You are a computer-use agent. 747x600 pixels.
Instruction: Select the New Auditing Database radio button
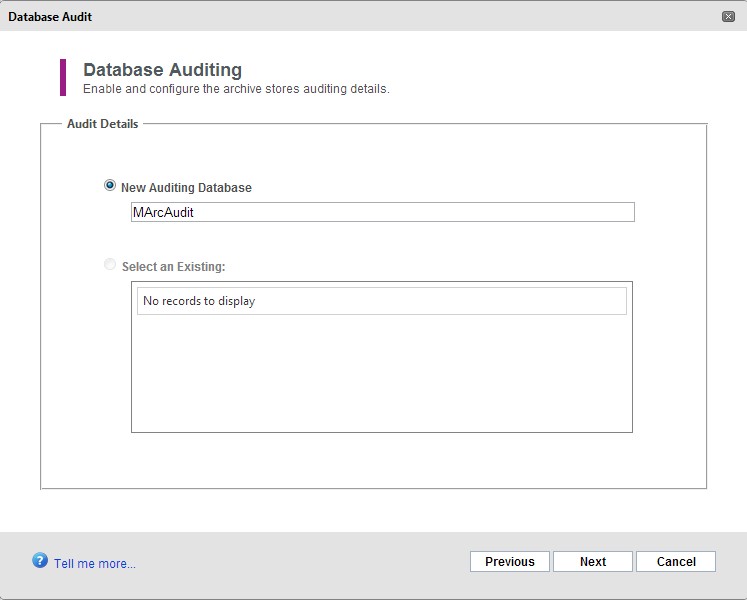(110, 185)
